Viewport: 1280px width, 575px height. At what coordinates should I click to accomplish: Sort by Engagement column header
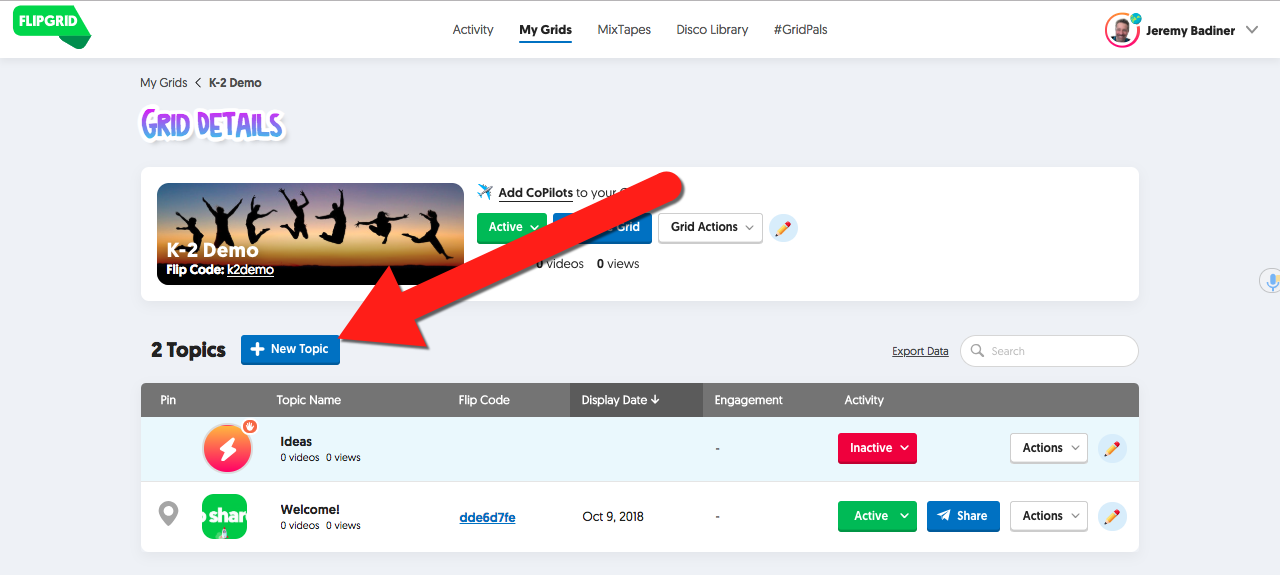[x=748, y=400]
